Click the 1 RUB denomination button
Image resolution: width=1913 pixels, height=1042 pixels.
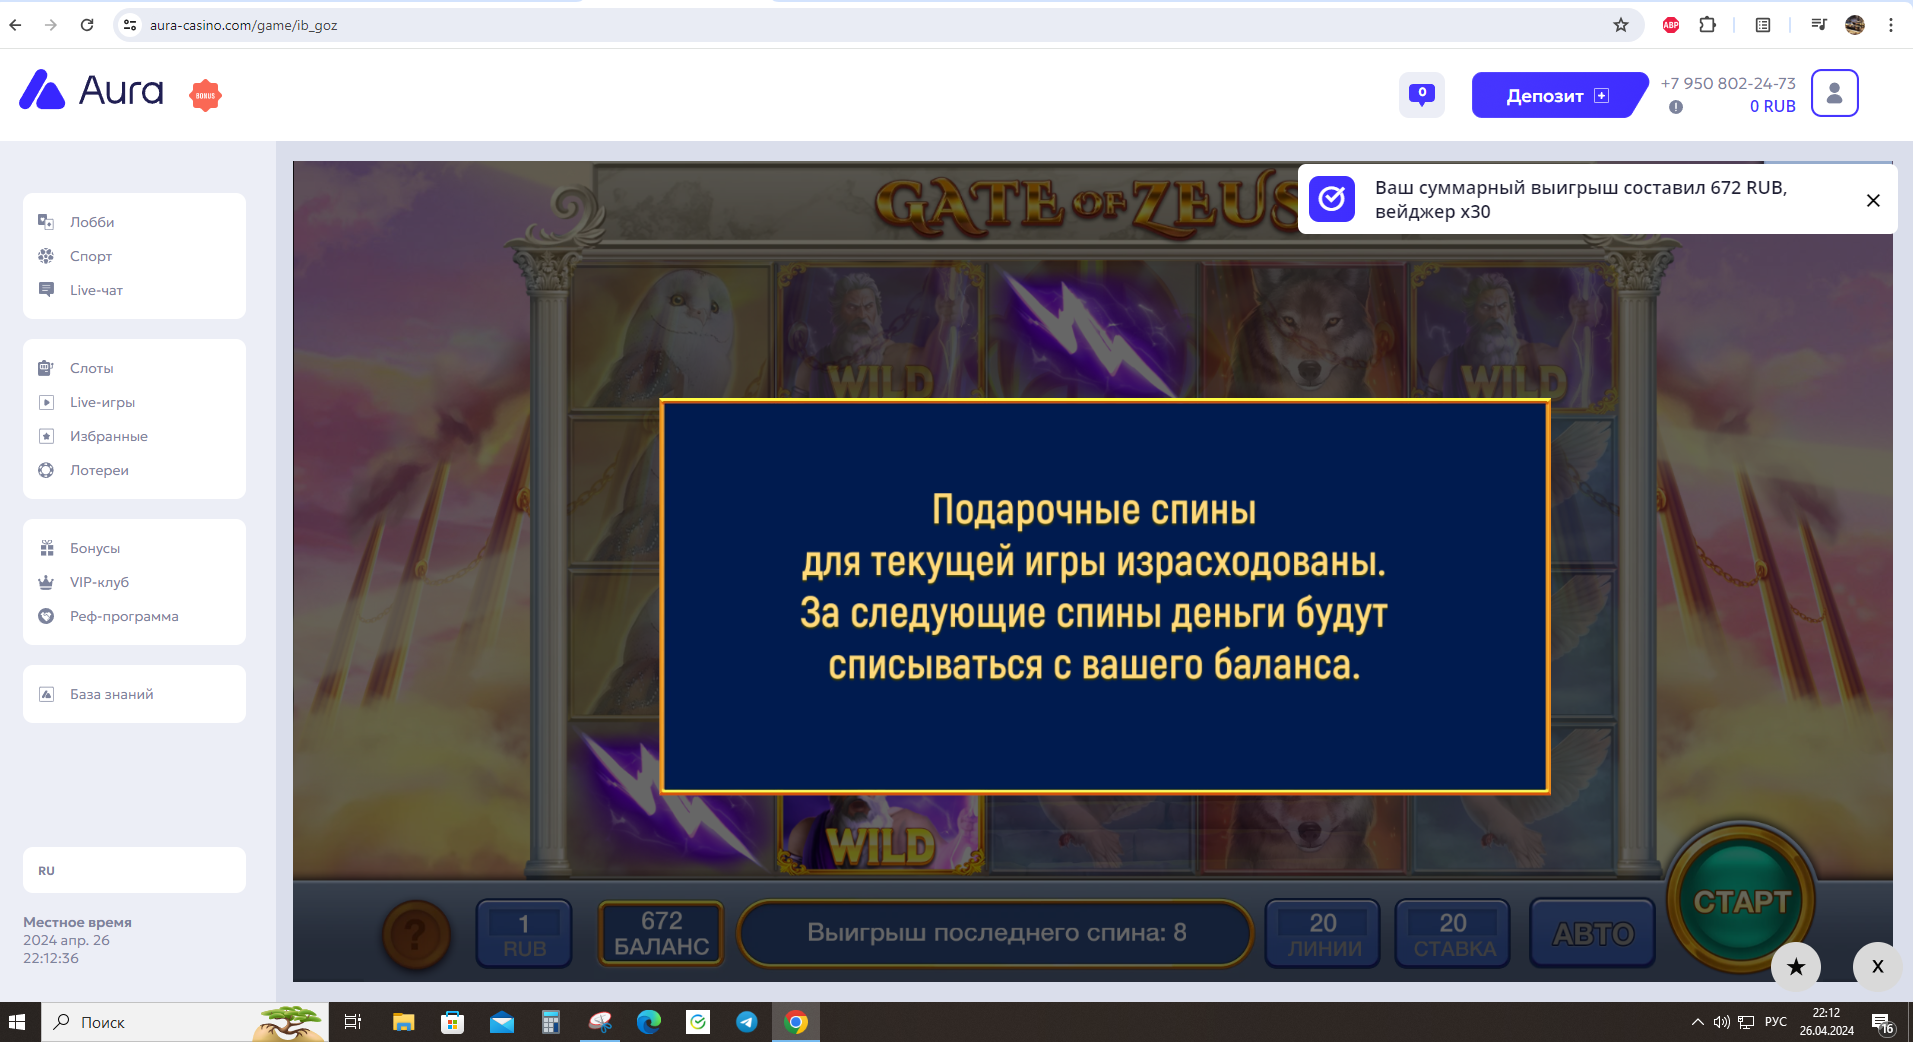(524, 934)
